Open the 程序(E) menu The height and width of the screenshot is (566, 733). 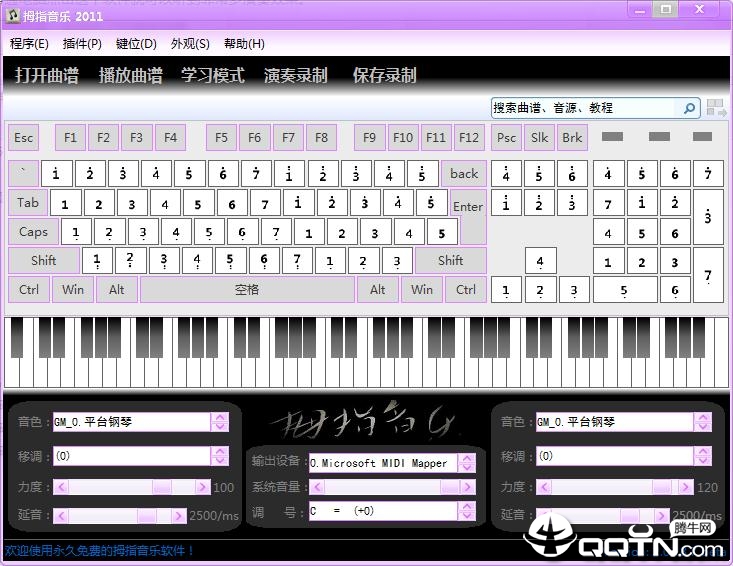pyautogui.click(x=29, y=44)
